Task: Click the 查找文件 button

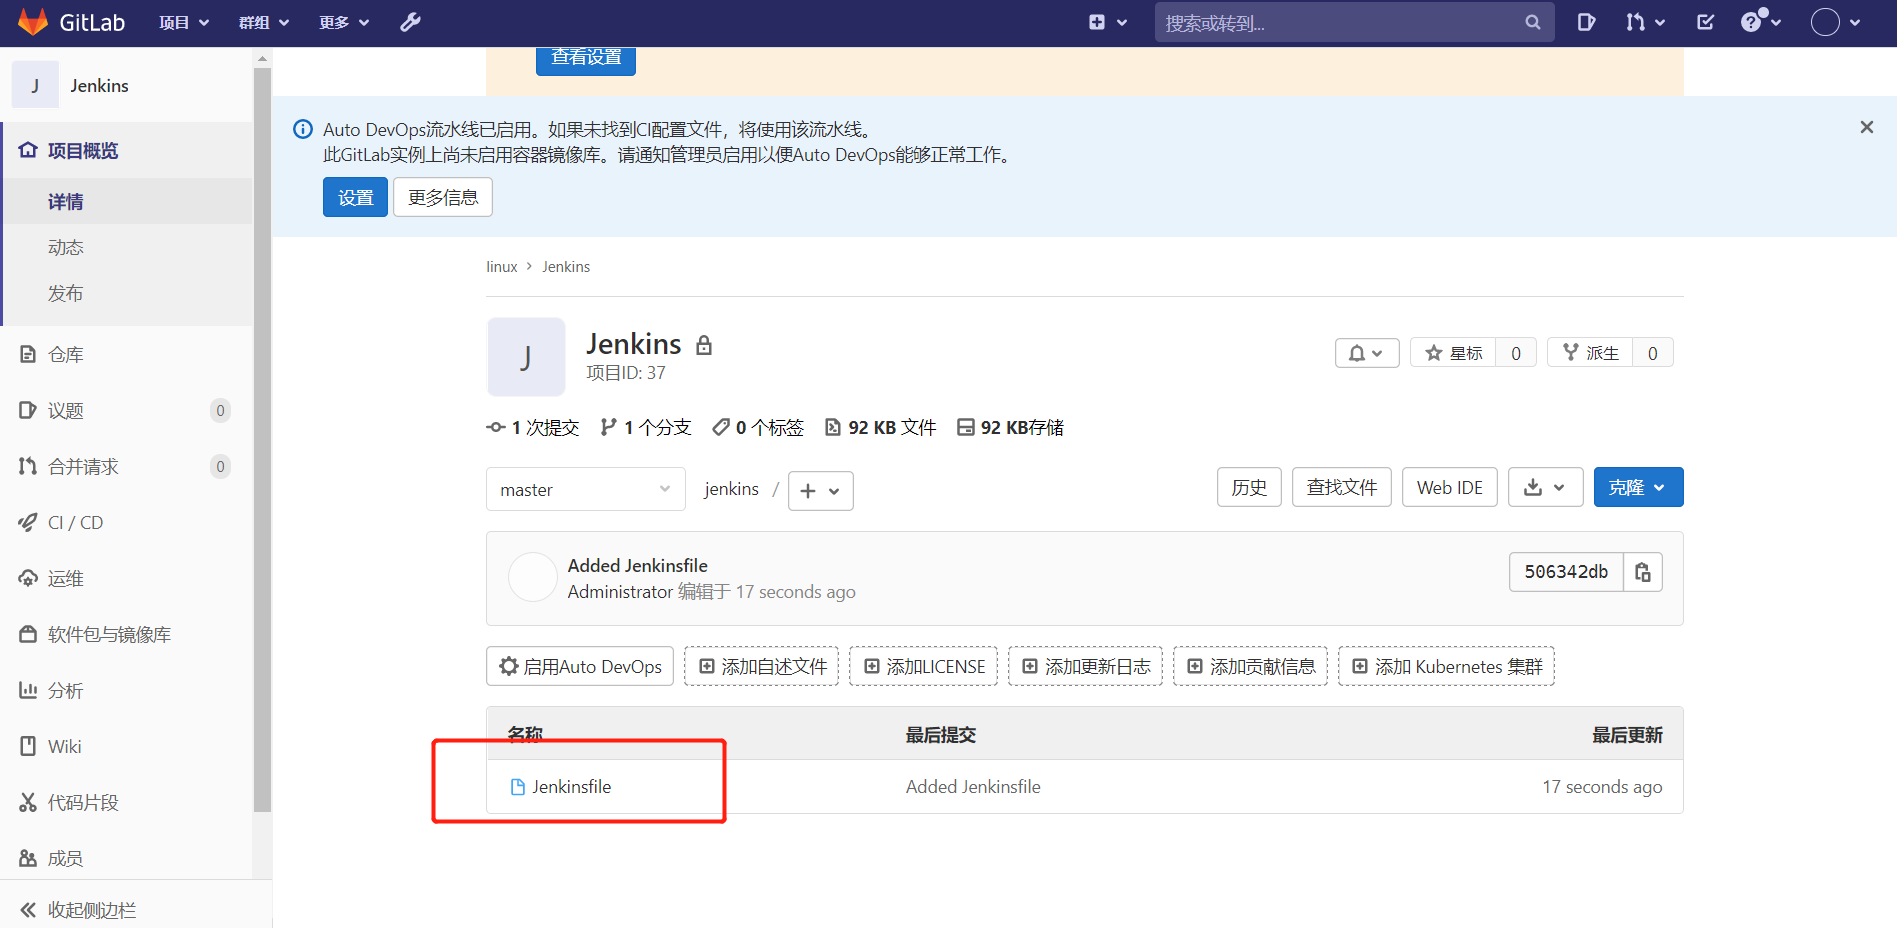Action: coord(1342,487)
